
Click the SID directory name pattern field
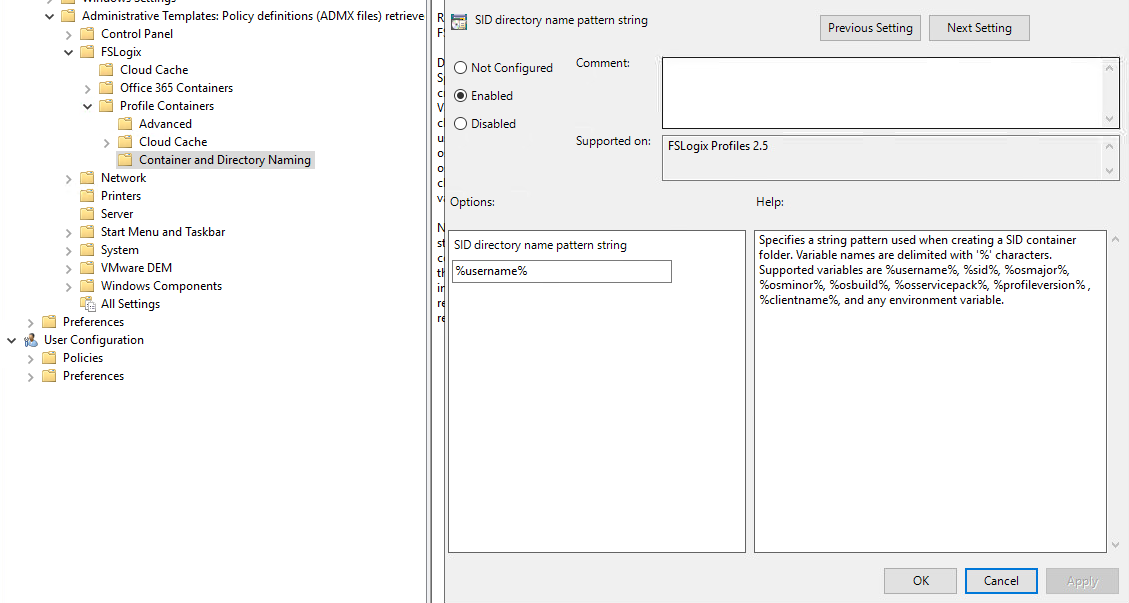(561, 272)
